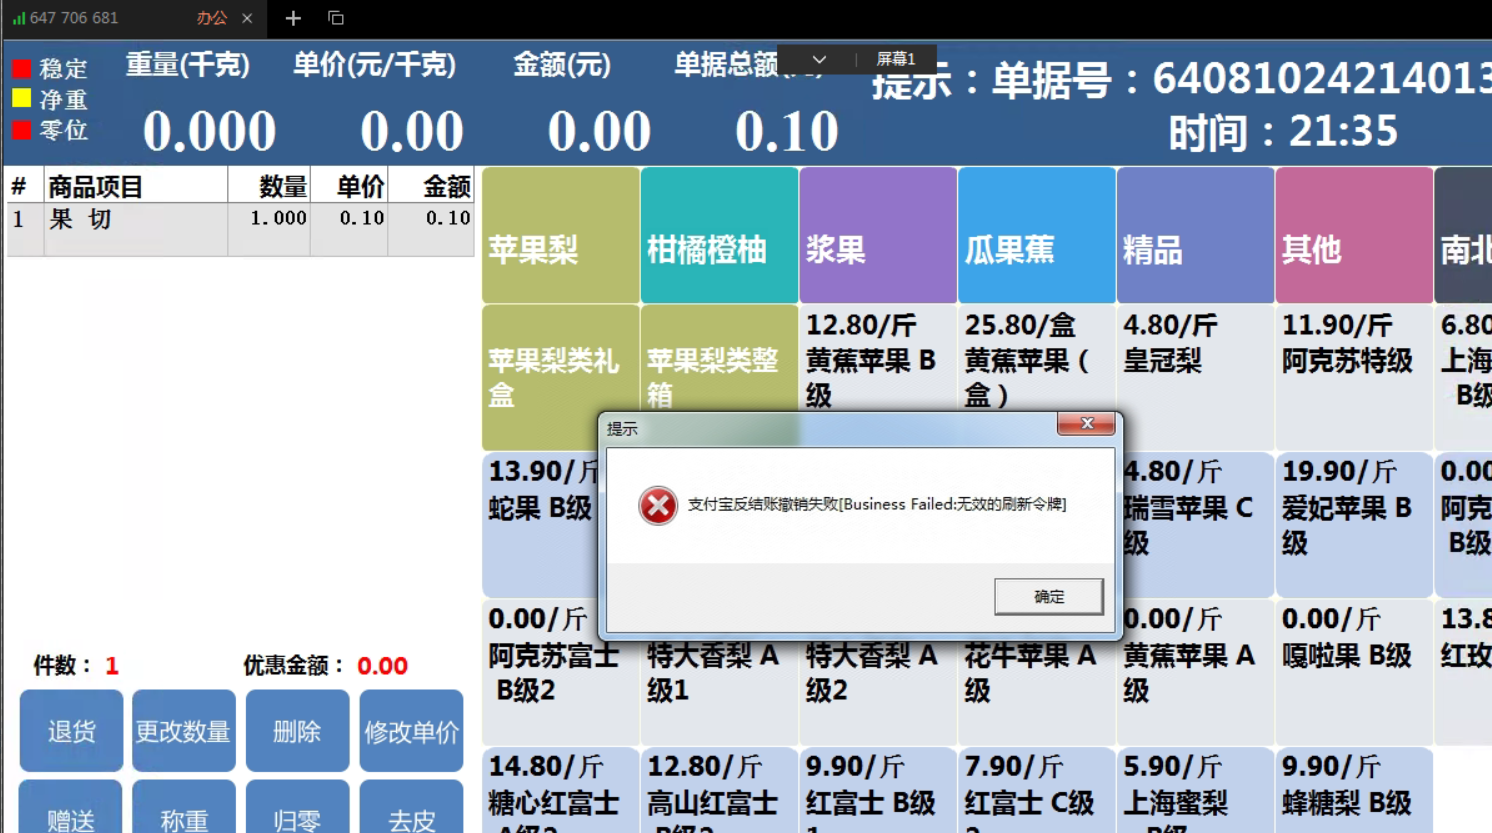Close the 提示 dialog with the red X
The height and width of the screenshot is (833, 1492).
point(1086,424)
